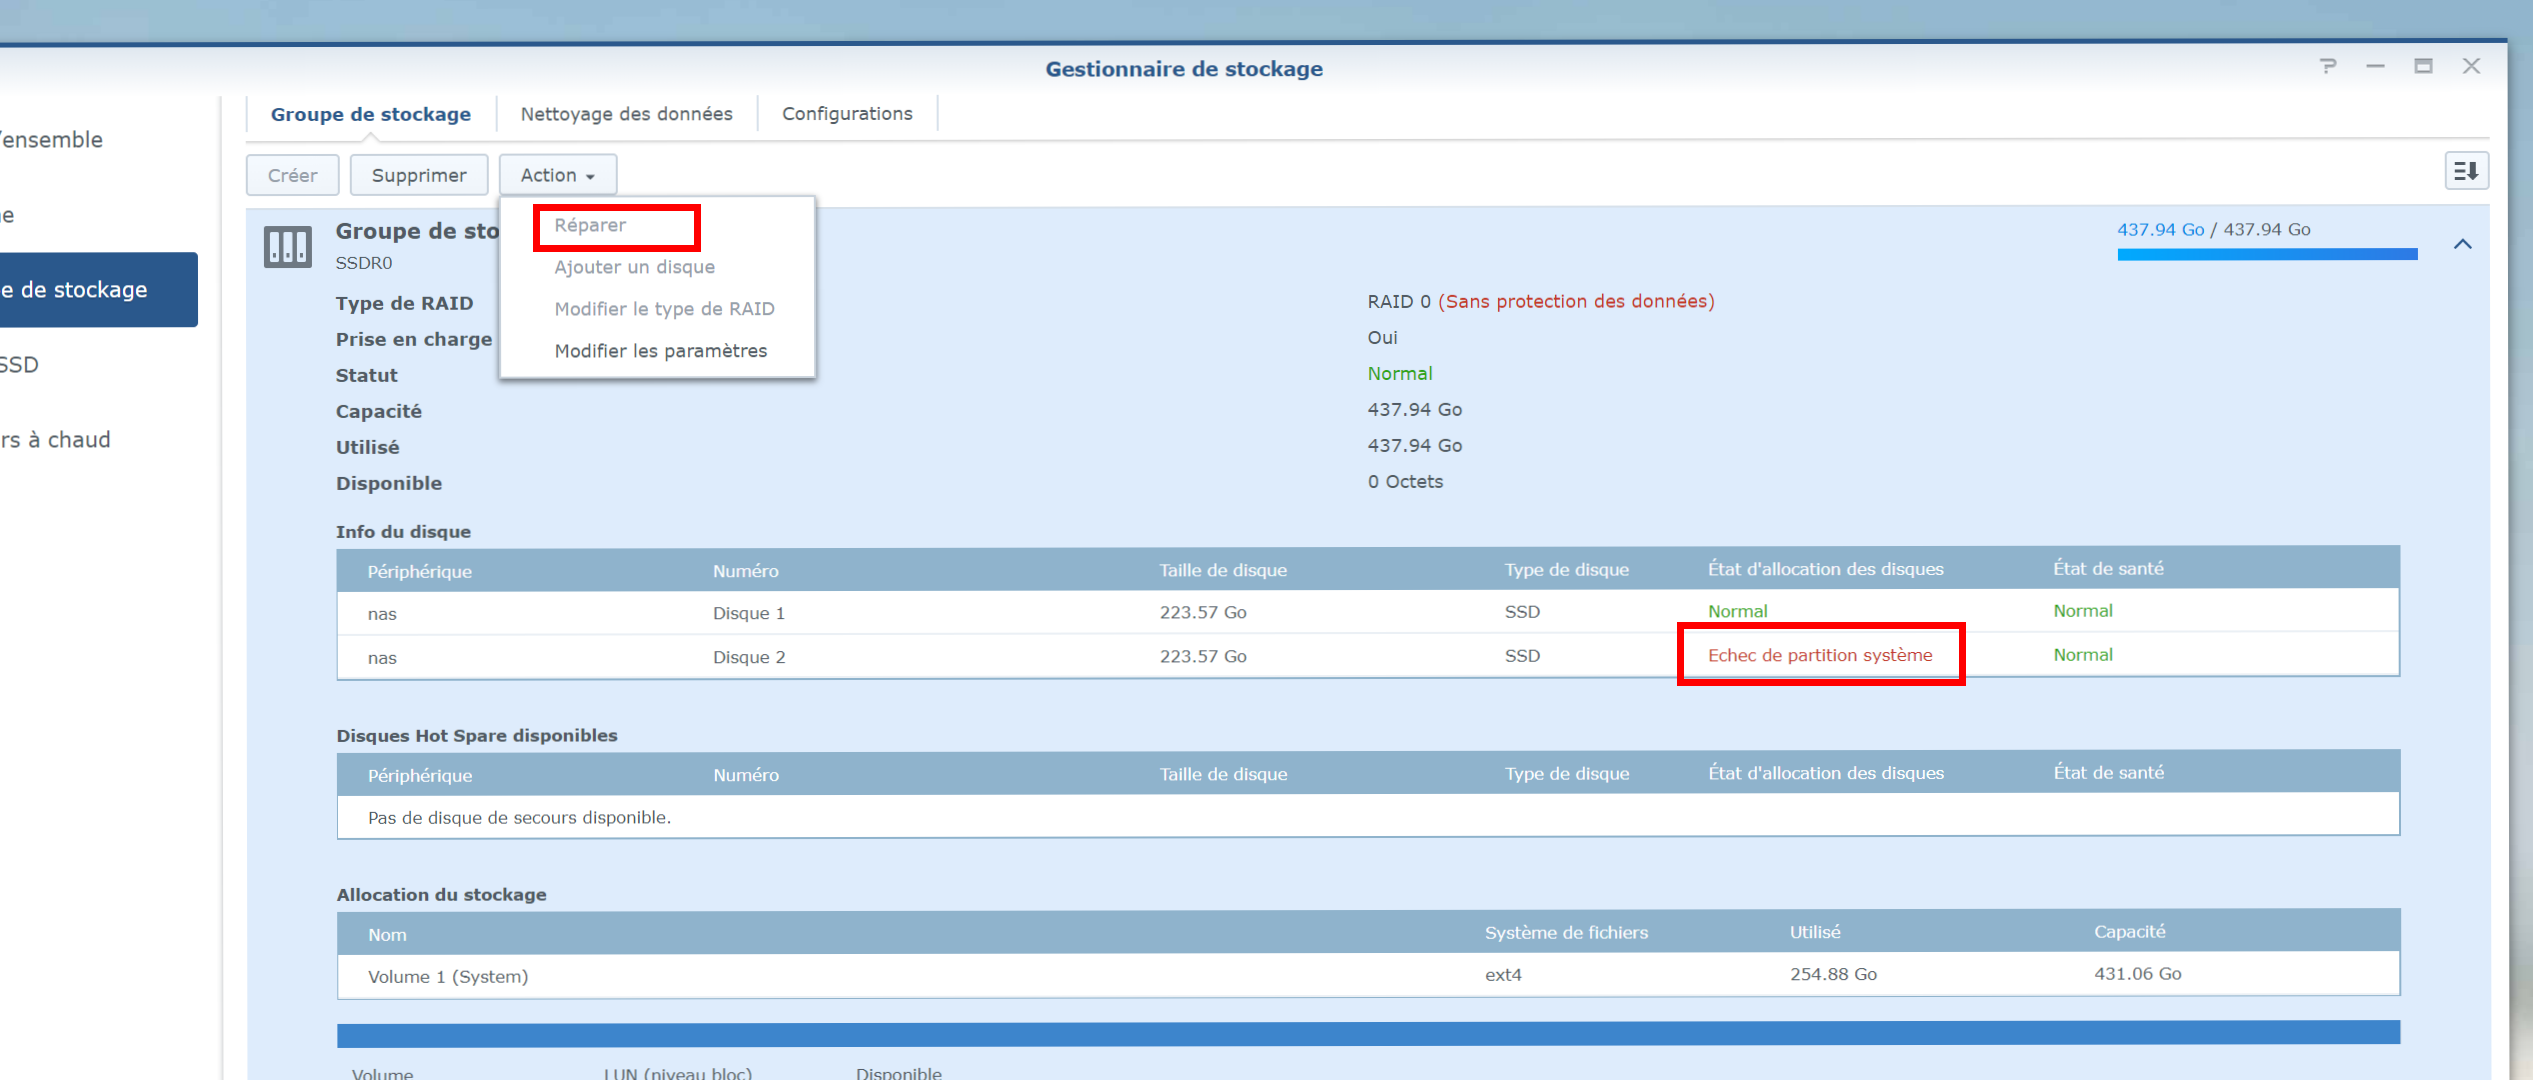2533x1080 pixels.
Task: Click the 437.94 Go capacity usage bar
Action: click(2266, 254)
